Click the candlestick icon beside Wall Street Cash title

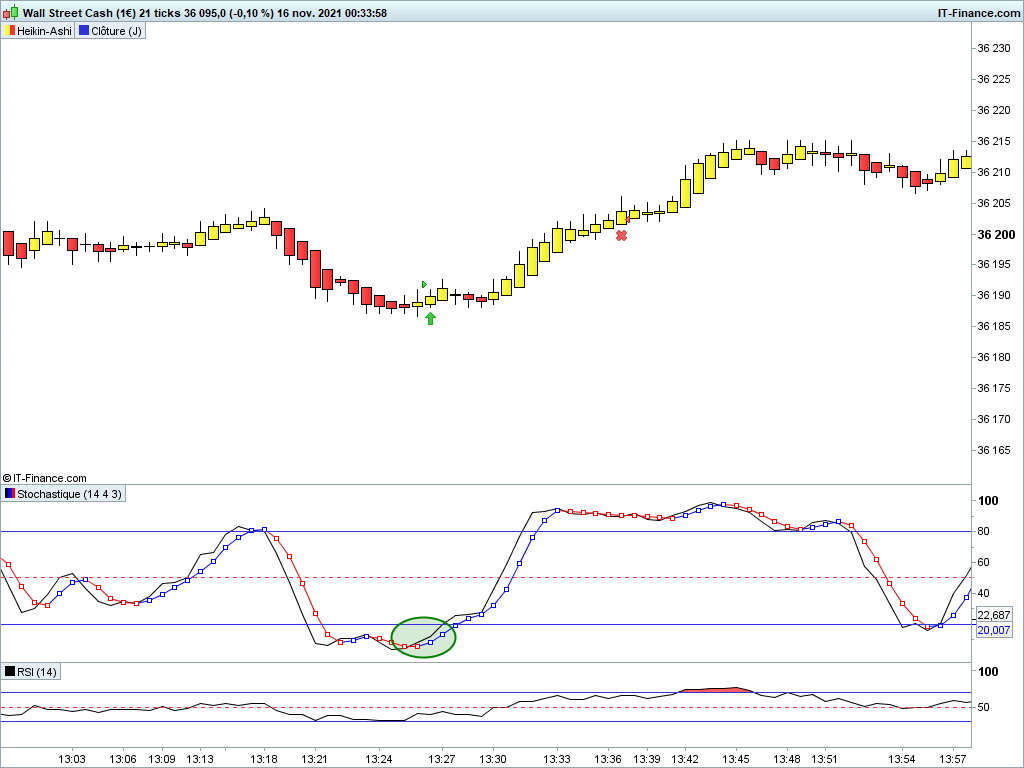[10, 12]
